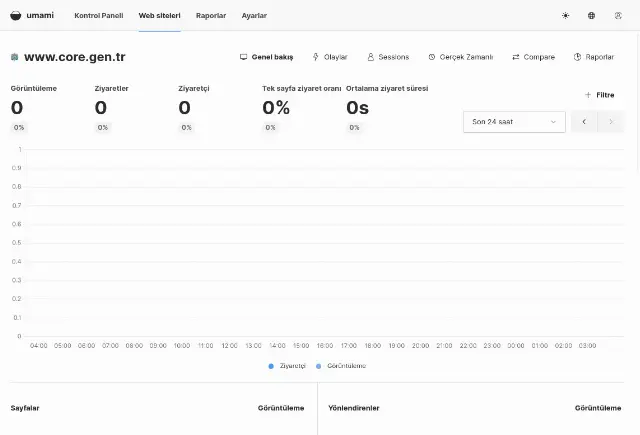This screenshot has height=435, width=640.
Task: Switch to Genel bakış tab
Action: (267, 57)
